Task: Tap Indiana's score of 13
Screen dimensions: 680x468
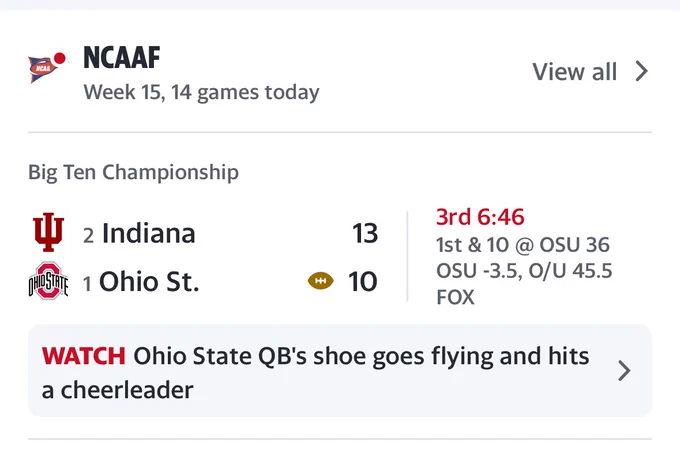Action: click(365, 233)
